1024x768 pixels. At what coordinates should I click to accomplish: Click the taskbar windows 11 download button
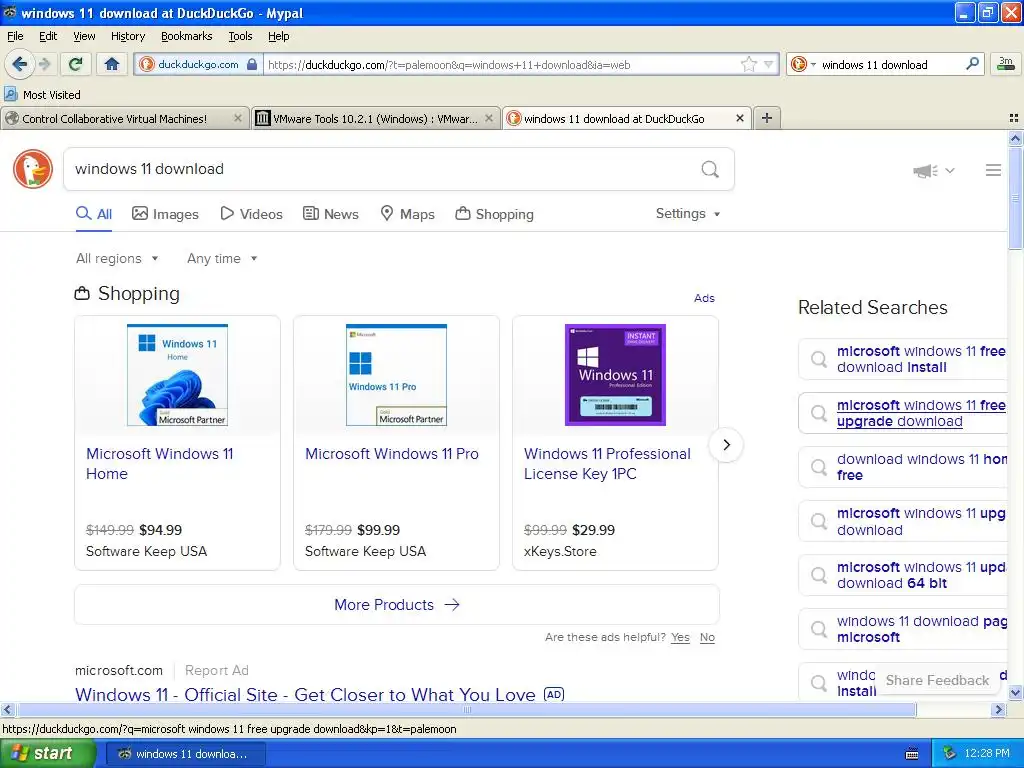185,754
